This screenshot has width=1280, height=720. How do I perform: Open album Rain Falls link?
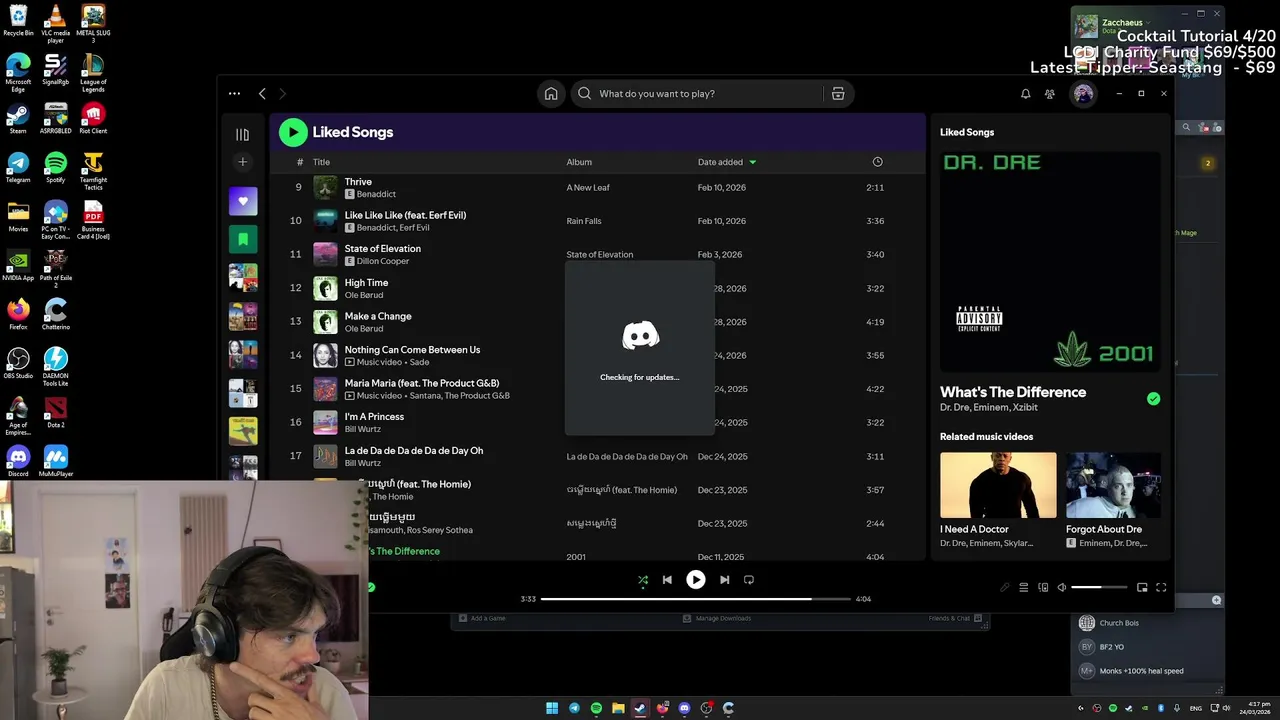point(584,221)
